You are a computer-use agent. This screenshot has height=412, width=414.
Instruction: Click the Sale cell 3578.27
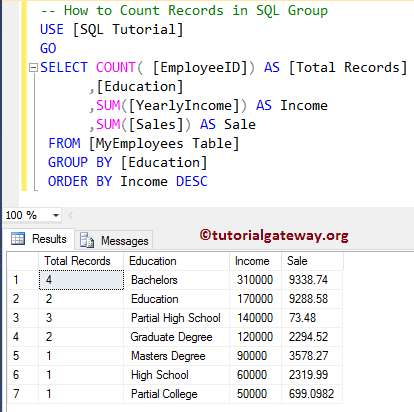tap(312, 356)
